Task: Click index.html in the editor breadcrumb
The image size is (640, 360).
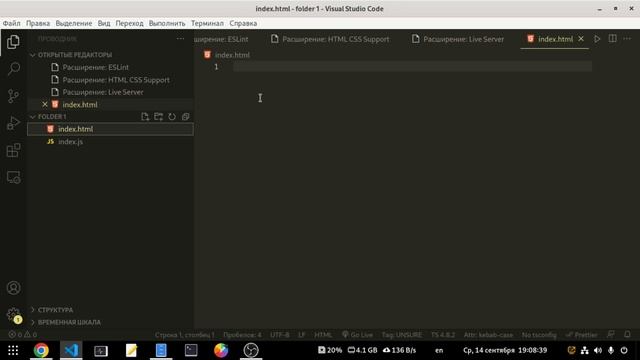Action: pyautogui.click(x=232, y=55)
